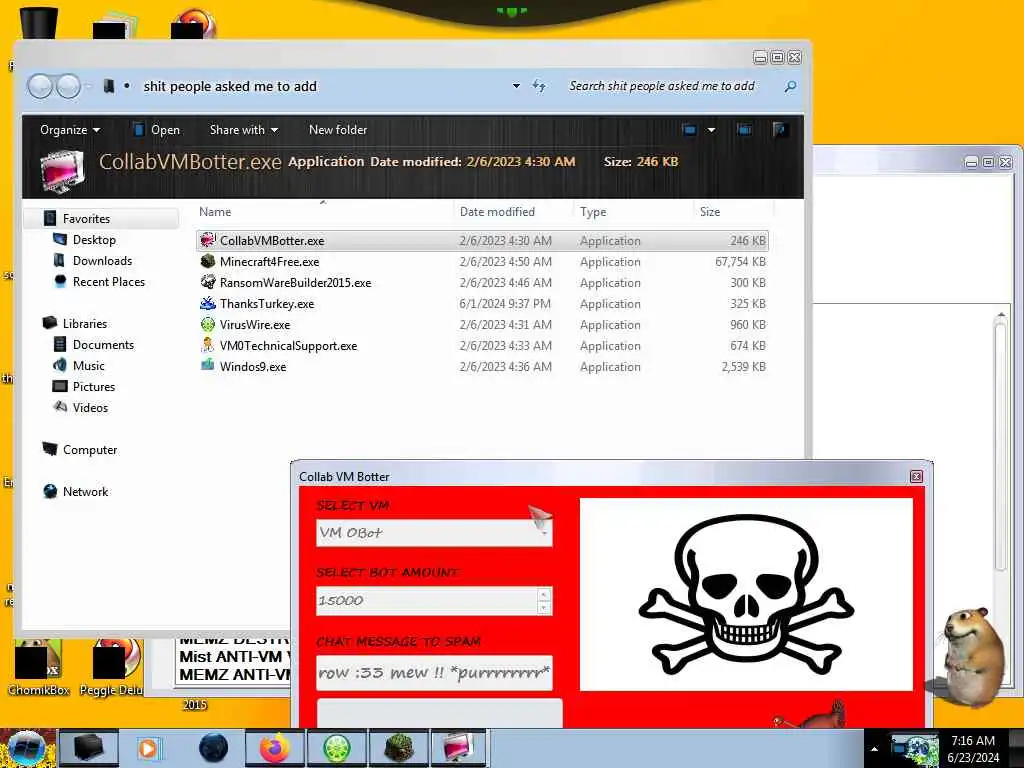The image size is (1024, 768).
Task: Click the Windos9.exe file icon
Action: click(x=208, y=366)
